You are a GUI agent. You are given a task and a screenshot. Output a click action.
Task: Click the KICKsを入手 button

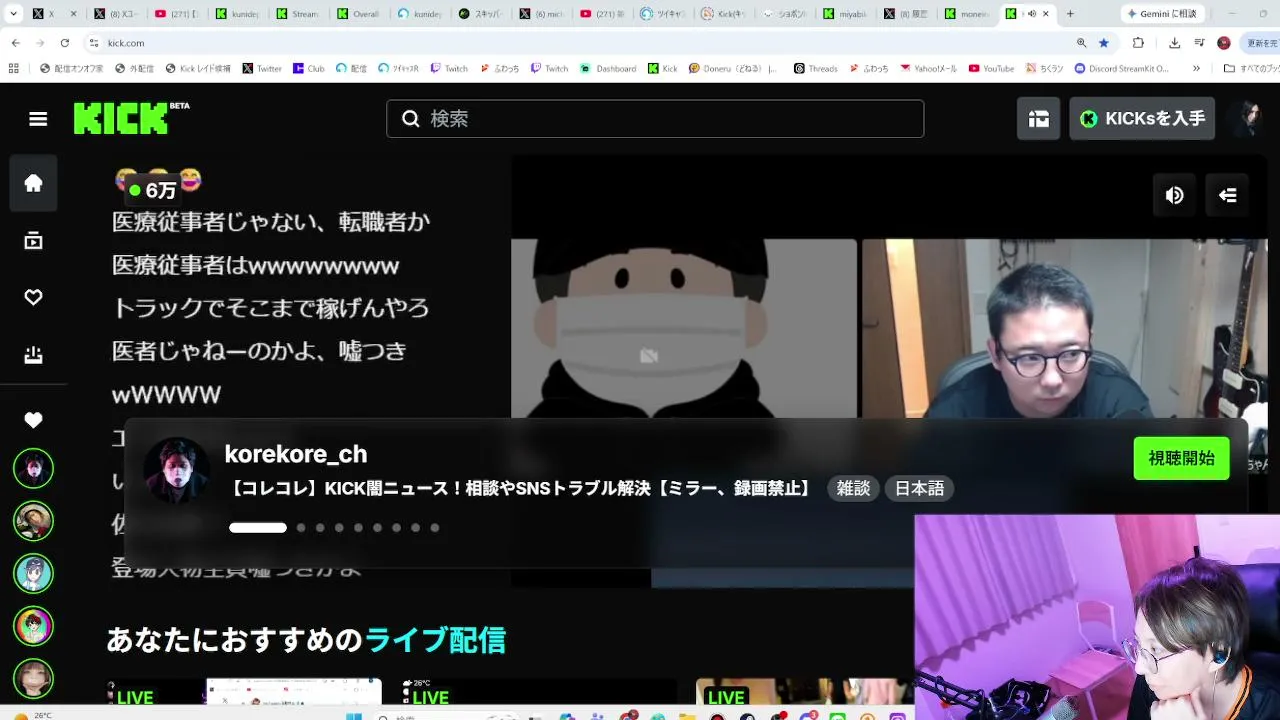point(1142,119)
